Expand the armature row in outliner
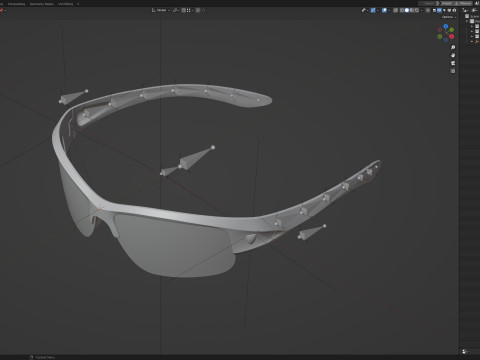The width and height of the screenshot is (480, 360). pyautogui.click(x=472, y=41)
